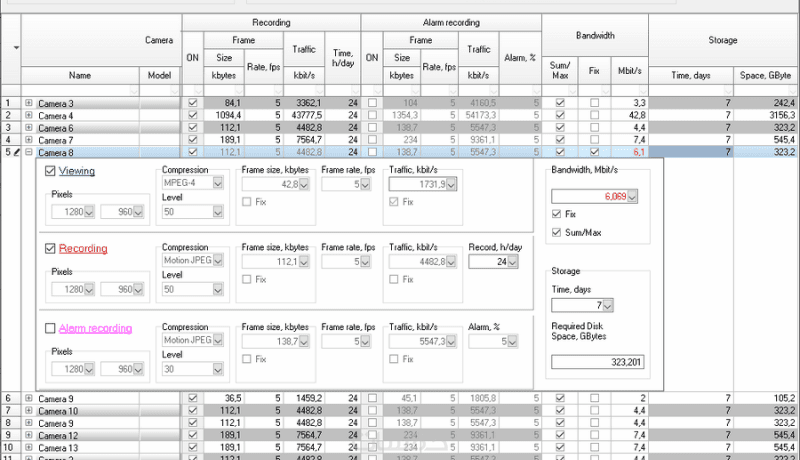Toggle the Viewing checkbox
This screenshot has height=460, width=800.
click(50, 171)
